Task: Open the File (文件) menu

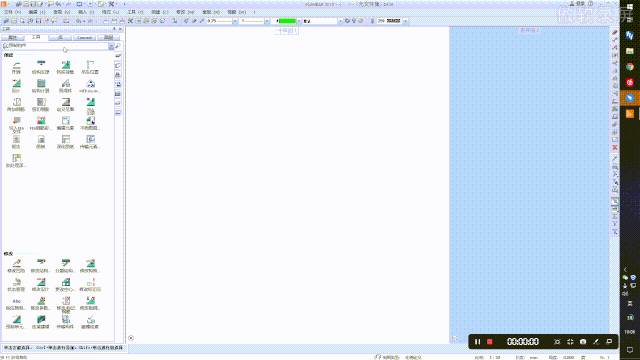Action: [12, 12]
